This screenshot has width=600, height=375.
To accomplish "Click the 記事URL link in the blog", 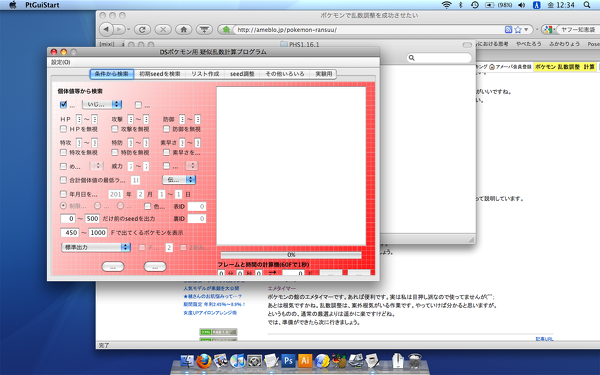I will [x=545, y=339].
